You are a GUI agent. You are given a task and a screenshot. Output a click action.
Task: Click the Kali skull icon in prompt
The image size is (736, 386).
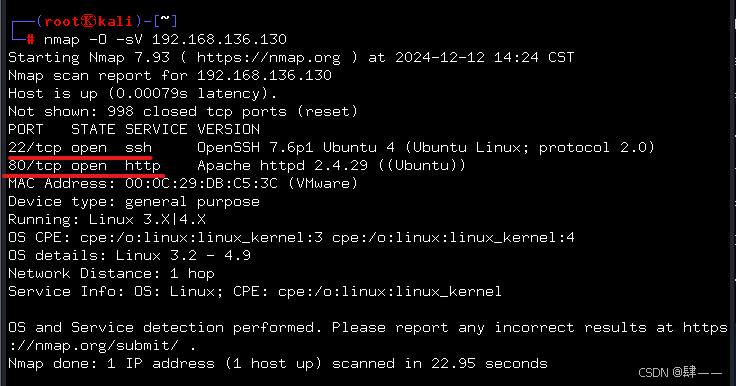(89, 21)
